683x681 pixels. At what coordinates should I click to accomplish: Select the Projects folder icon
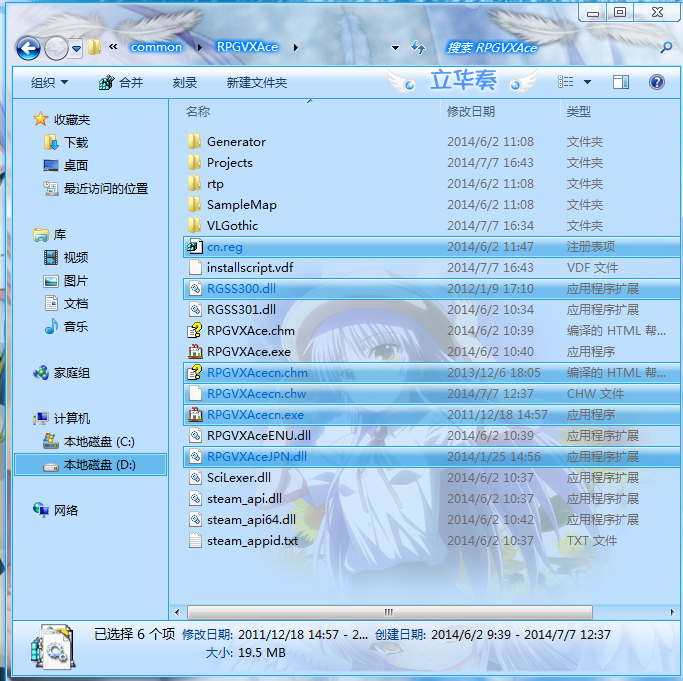[x=194, y=163]
